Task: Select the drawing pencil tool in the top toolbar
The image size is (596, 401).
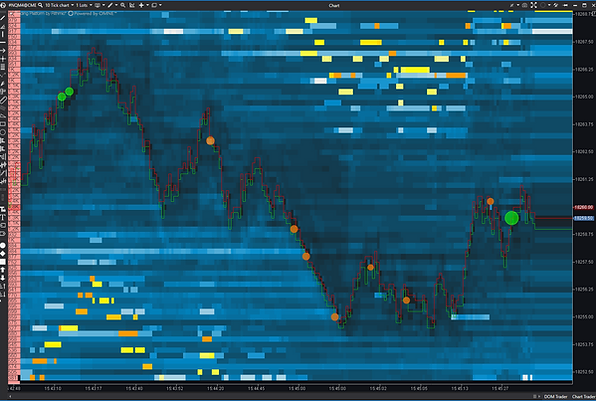Action: click(x=110, y=5)
